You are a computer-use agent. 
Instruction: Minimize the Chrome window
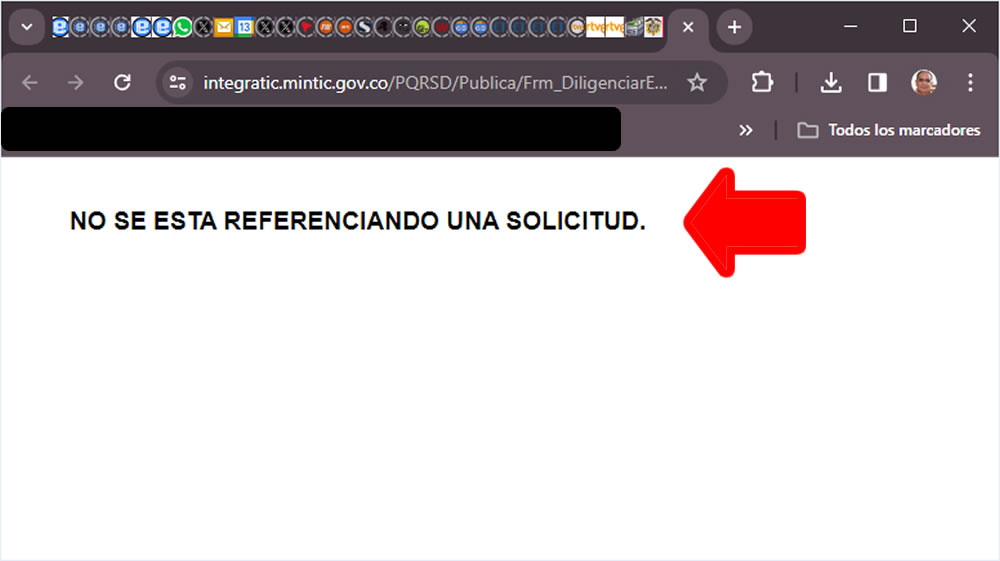coord(850,26)
